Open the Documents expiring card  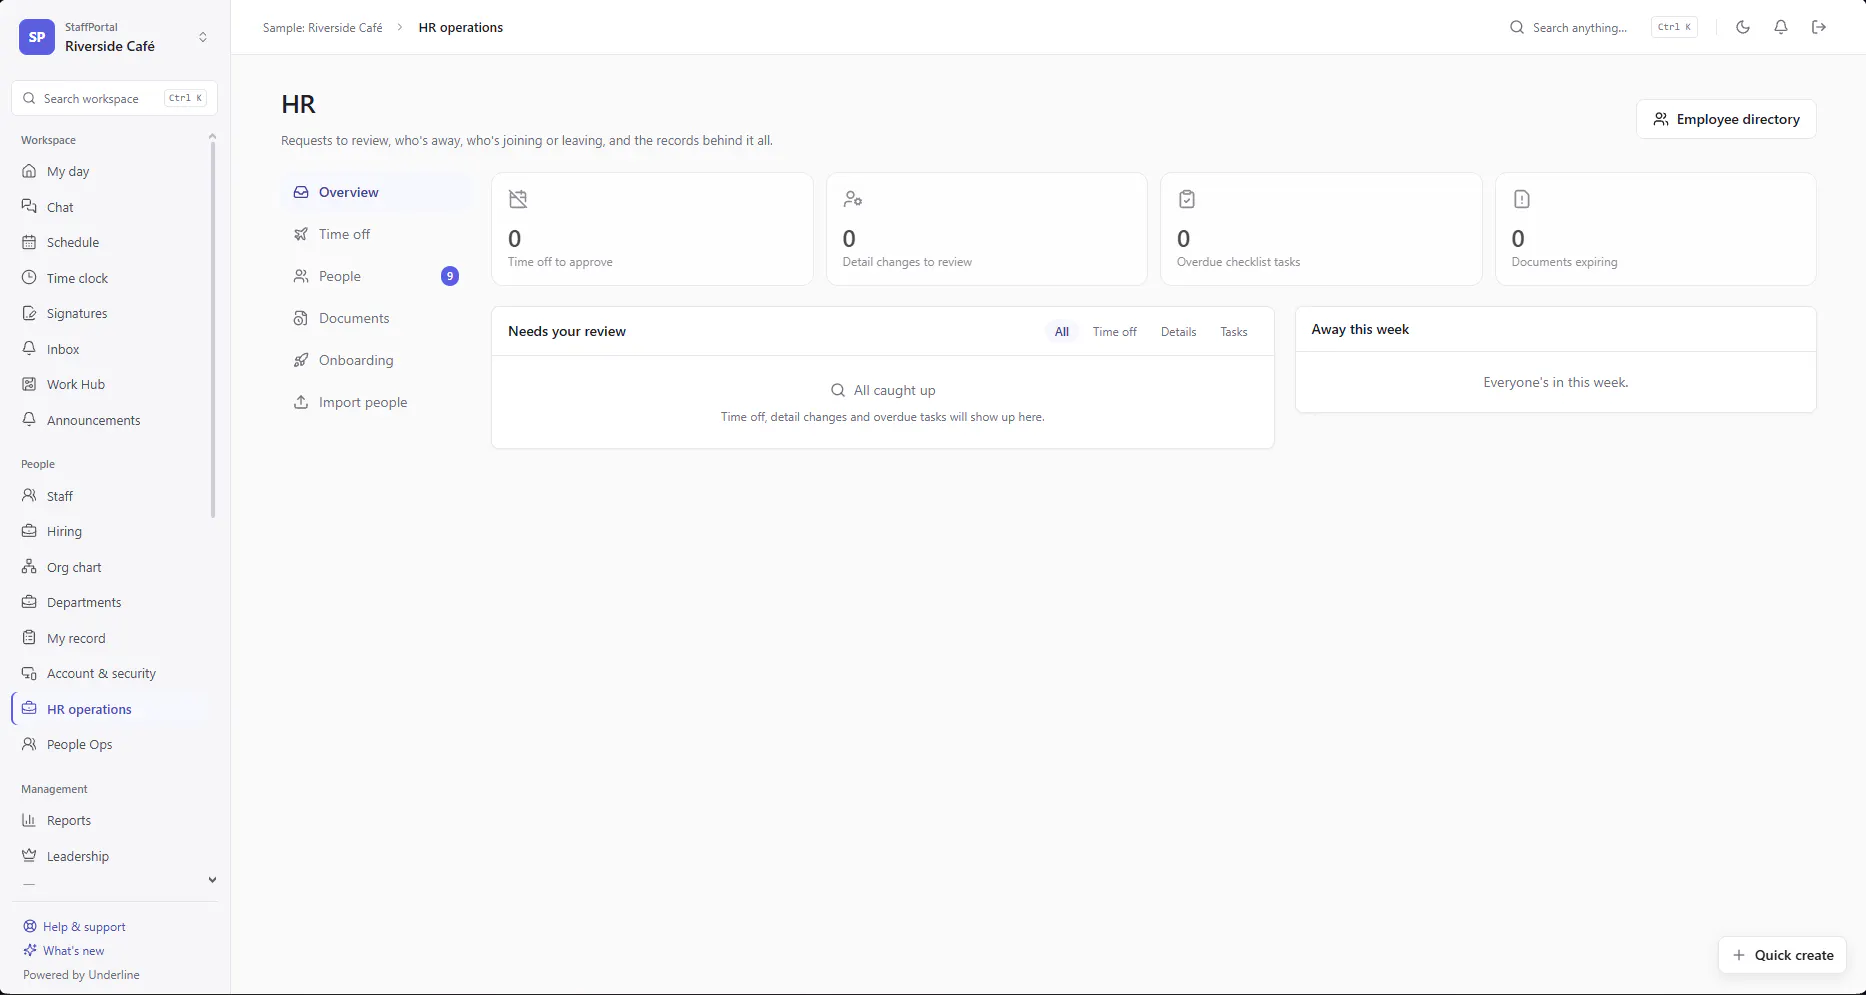pos(1656,229)
